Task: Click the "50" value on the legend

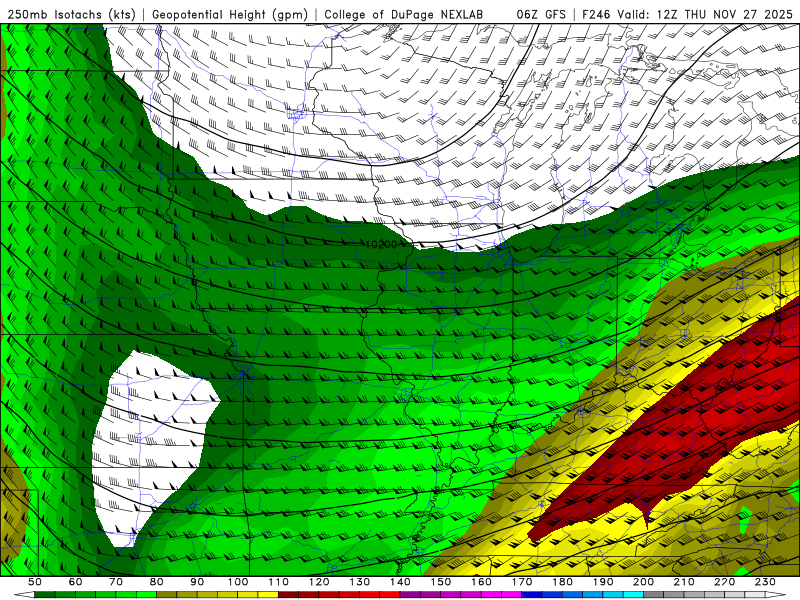Action: pos(35,582)
